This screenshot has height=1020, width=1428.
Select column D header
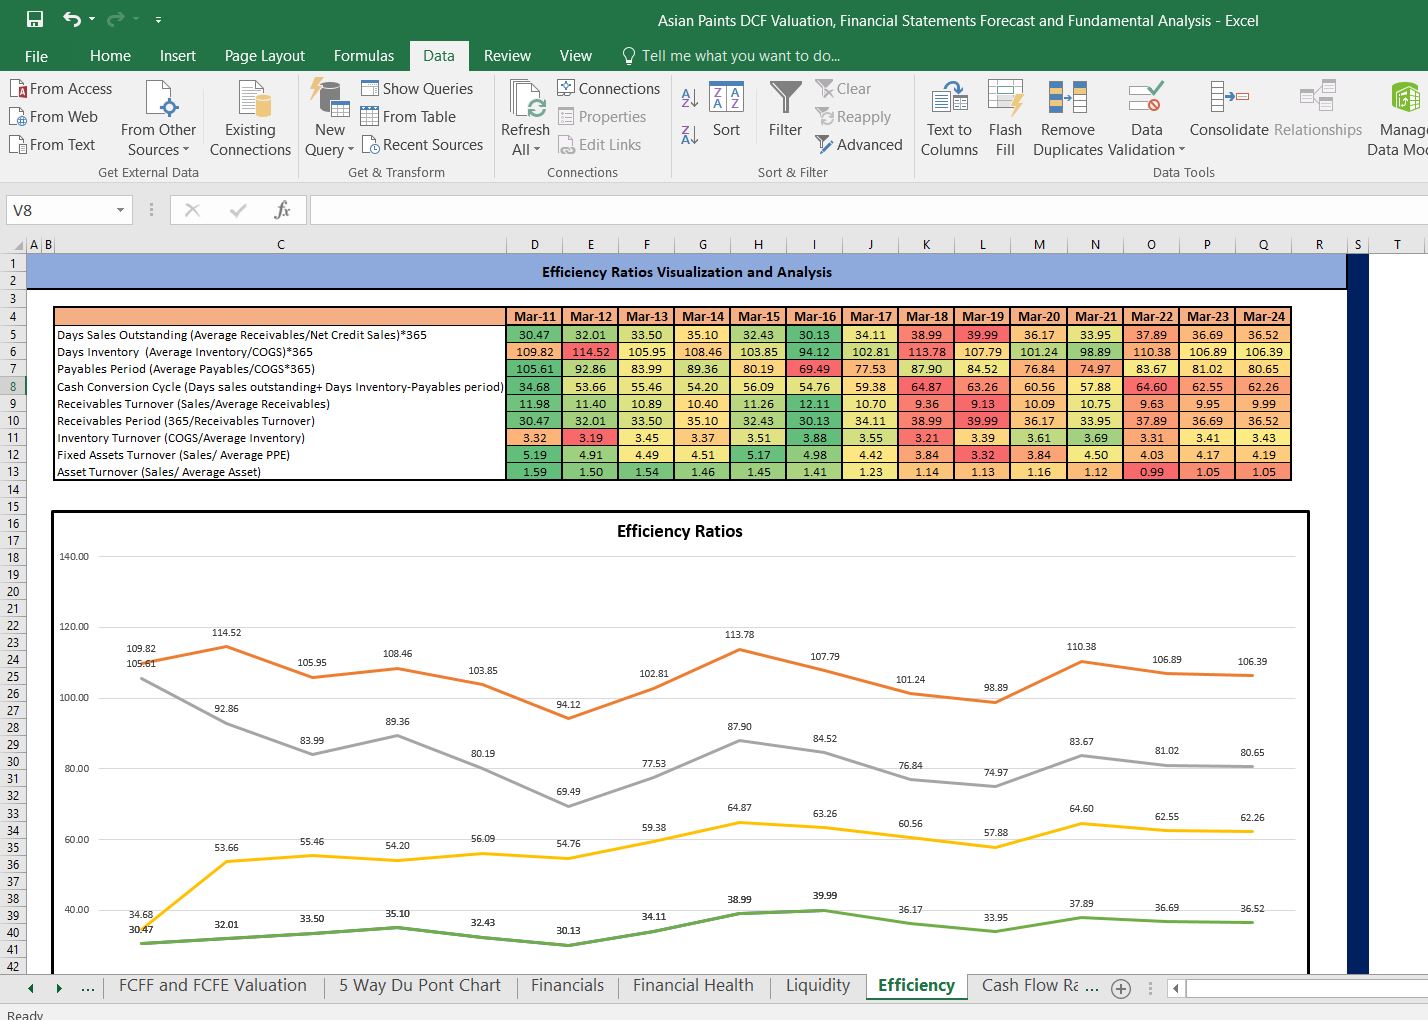[x=534, y=244]
